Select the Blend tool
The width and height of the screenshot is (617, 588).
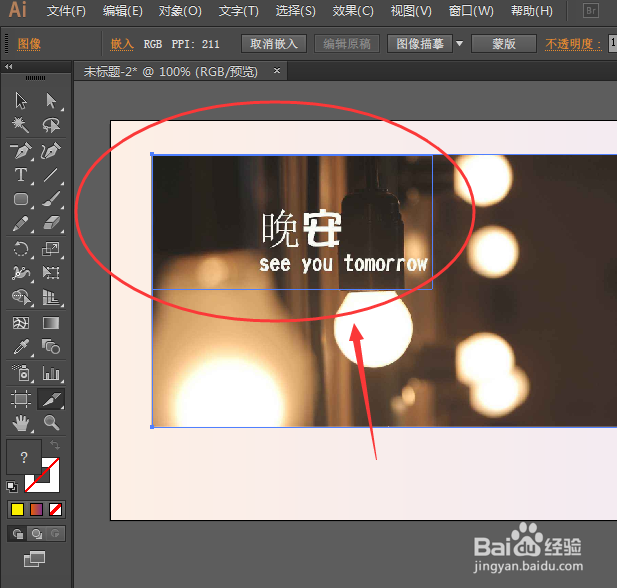51,347
